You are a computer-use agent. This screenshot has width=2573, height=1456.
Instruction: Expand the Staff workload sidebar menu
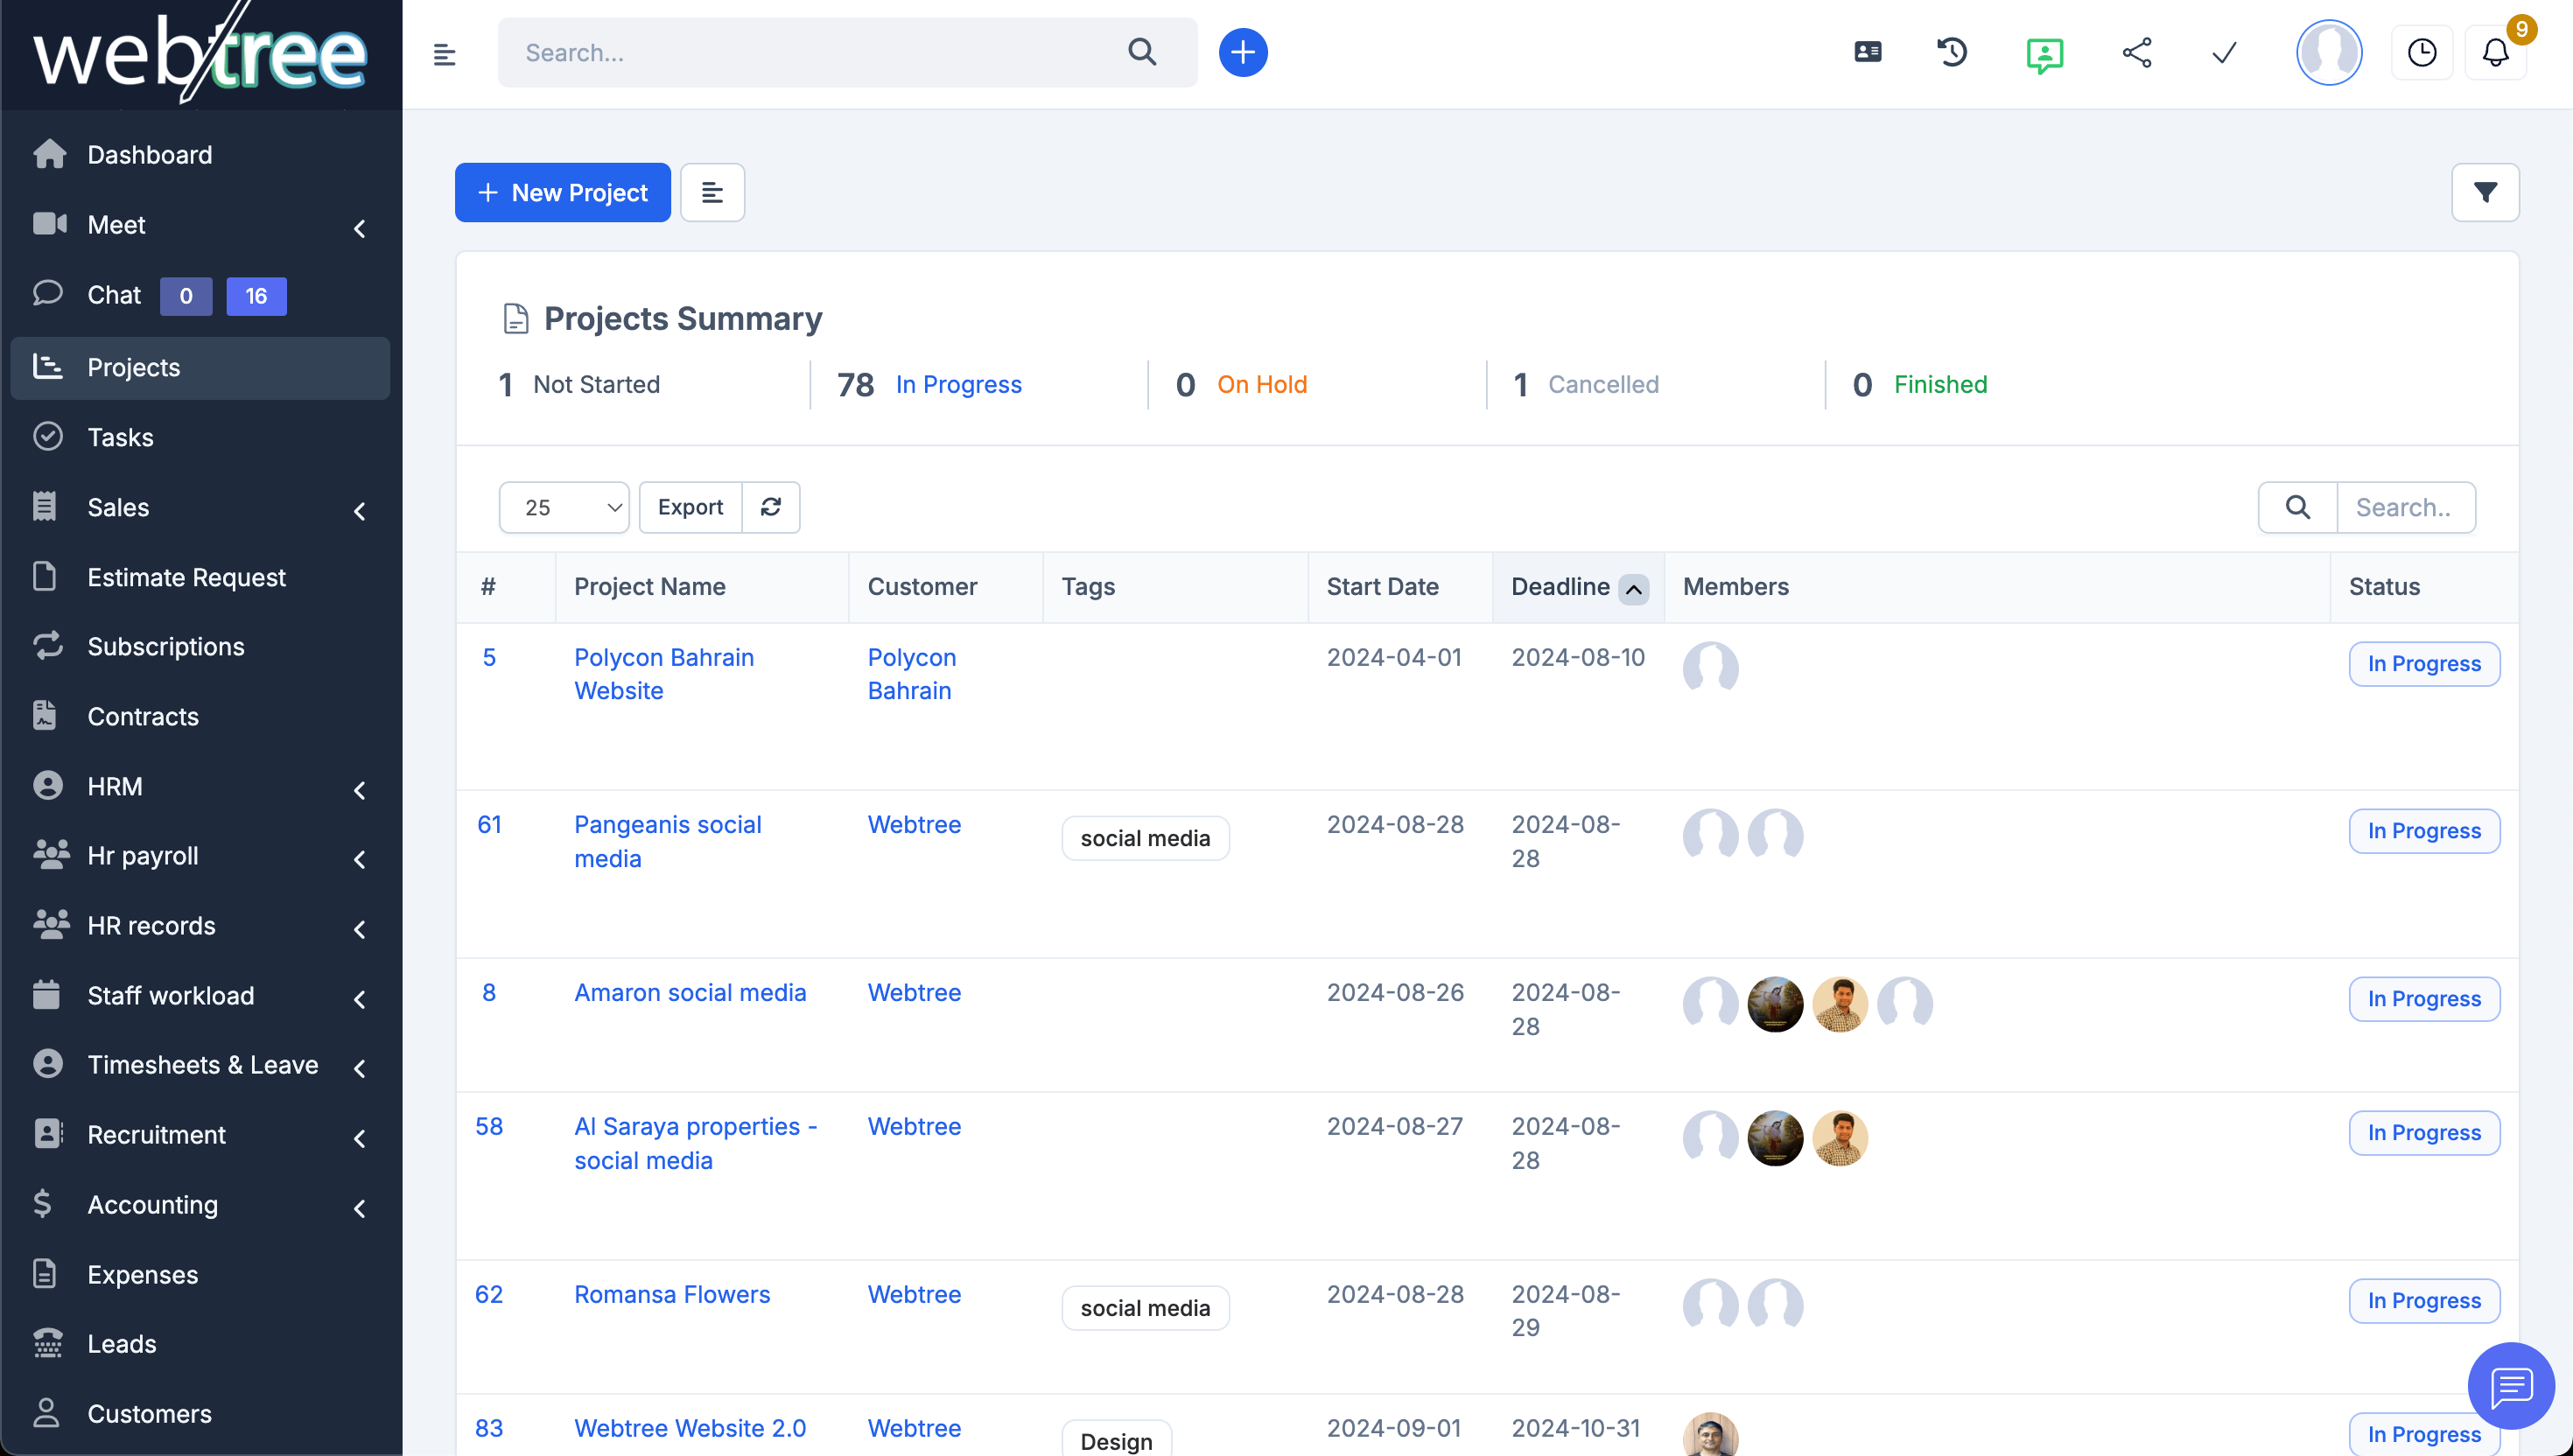(200, 995)
